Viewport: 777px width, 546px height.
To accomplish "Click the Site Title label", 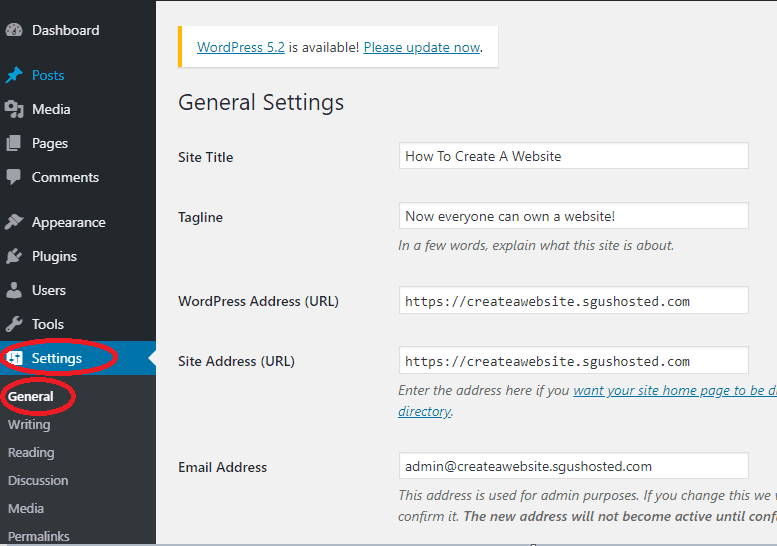I will (206, 158).
